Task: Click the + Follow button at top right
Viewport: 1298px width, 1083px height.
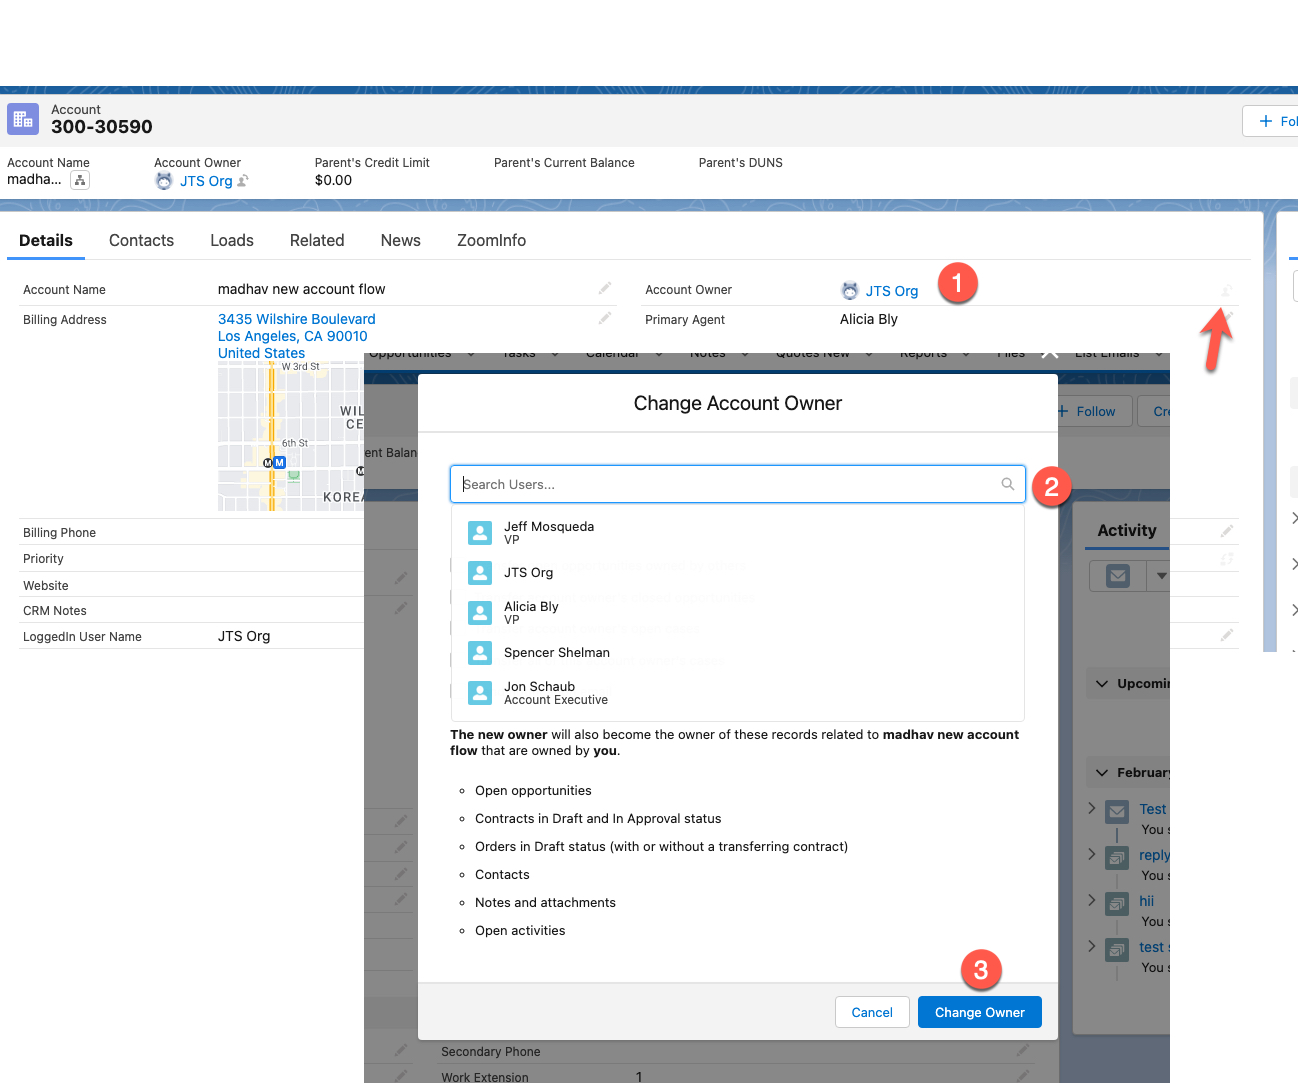Action: 1271,121
